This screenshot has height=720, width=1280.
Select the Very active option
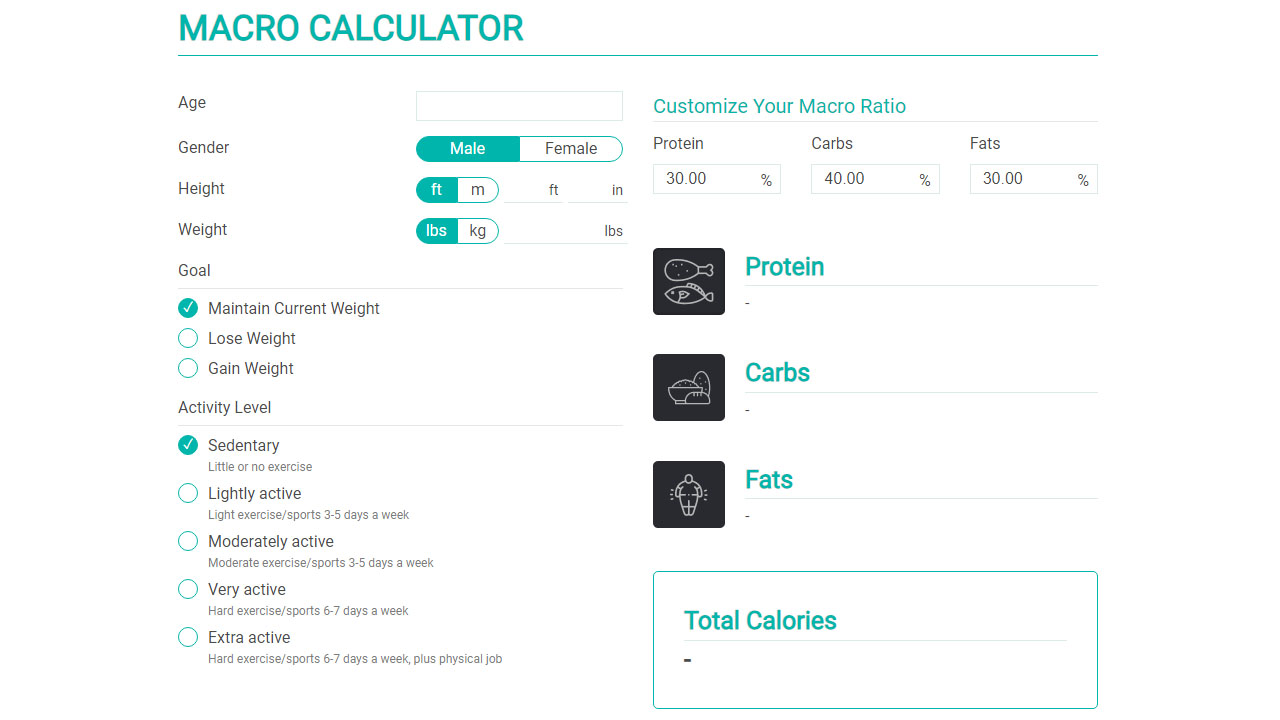pyautogui.click(x=188, y=589)
